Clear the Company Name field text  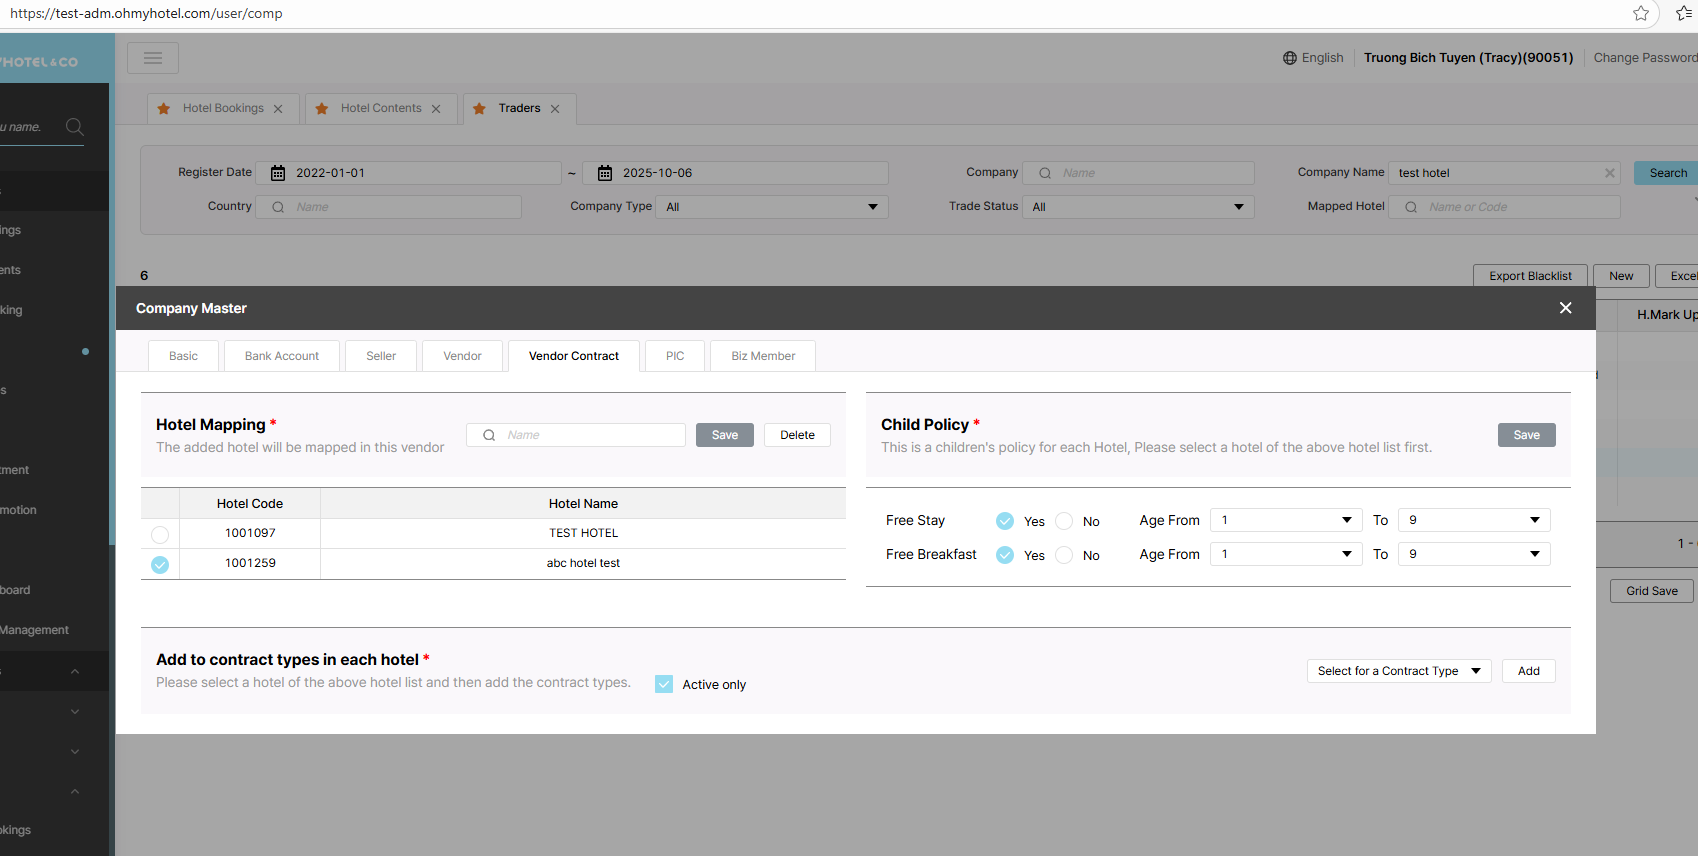pos(1609,173)
